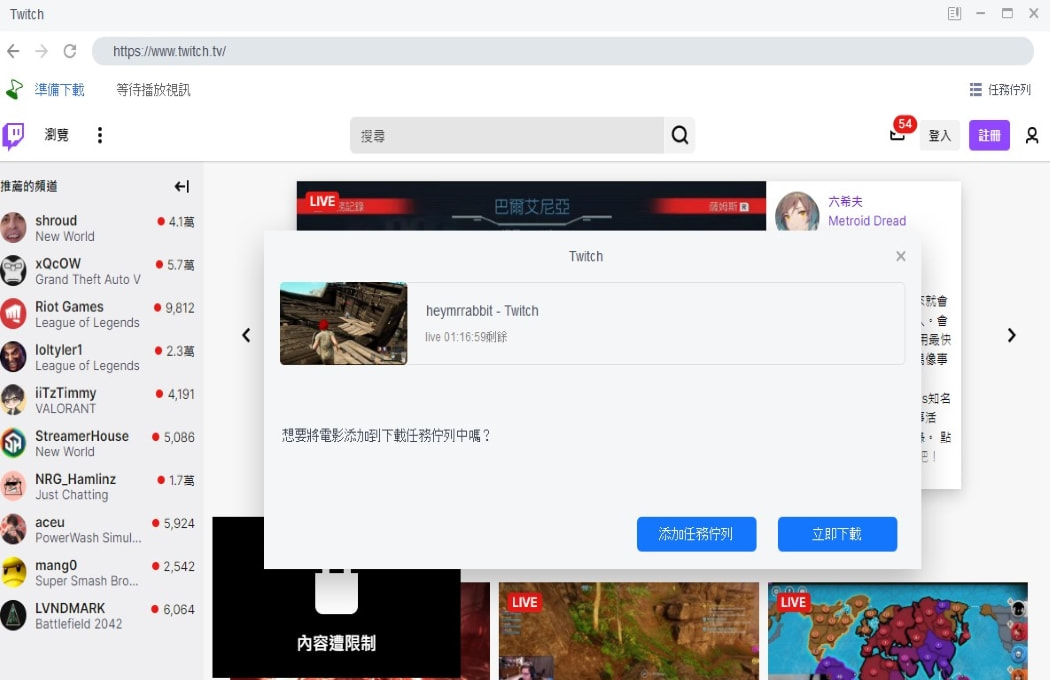Open aceu channel in sidebar
Screen dimensions: 1050x680
click(x=100, y=529)
